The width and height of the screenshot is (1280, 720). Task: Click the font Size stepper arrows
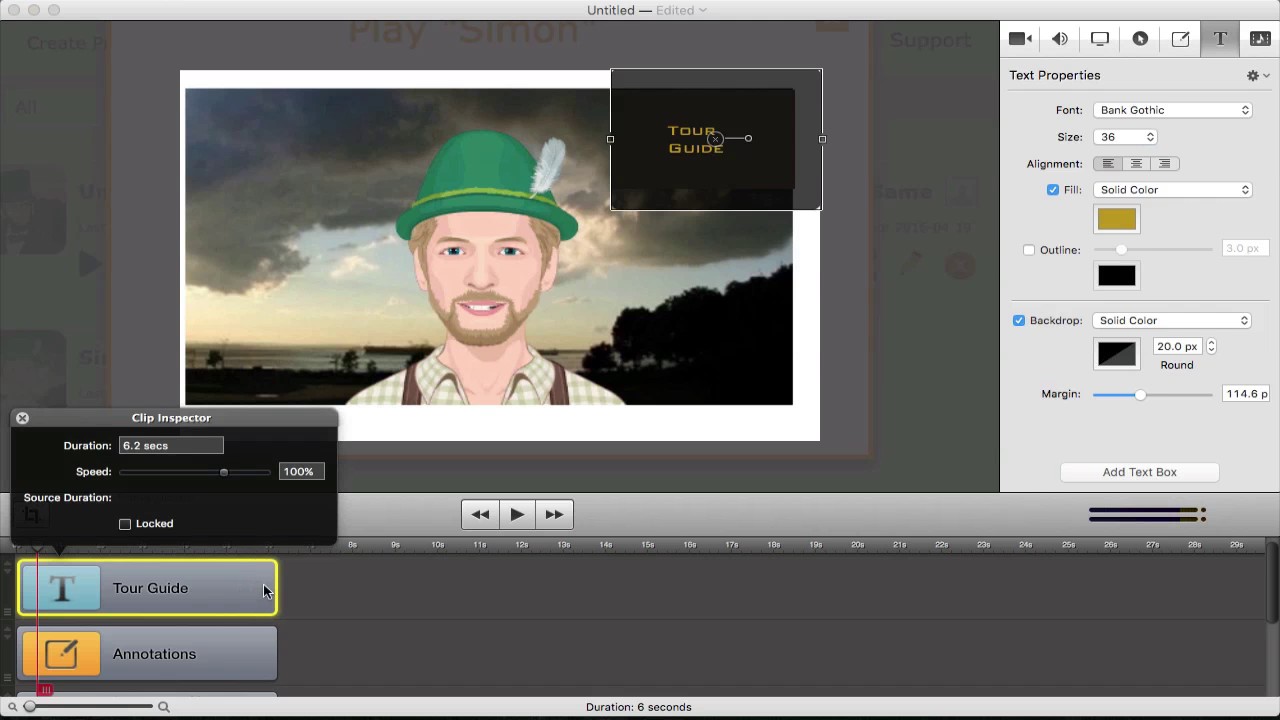tap(1150, 137)
